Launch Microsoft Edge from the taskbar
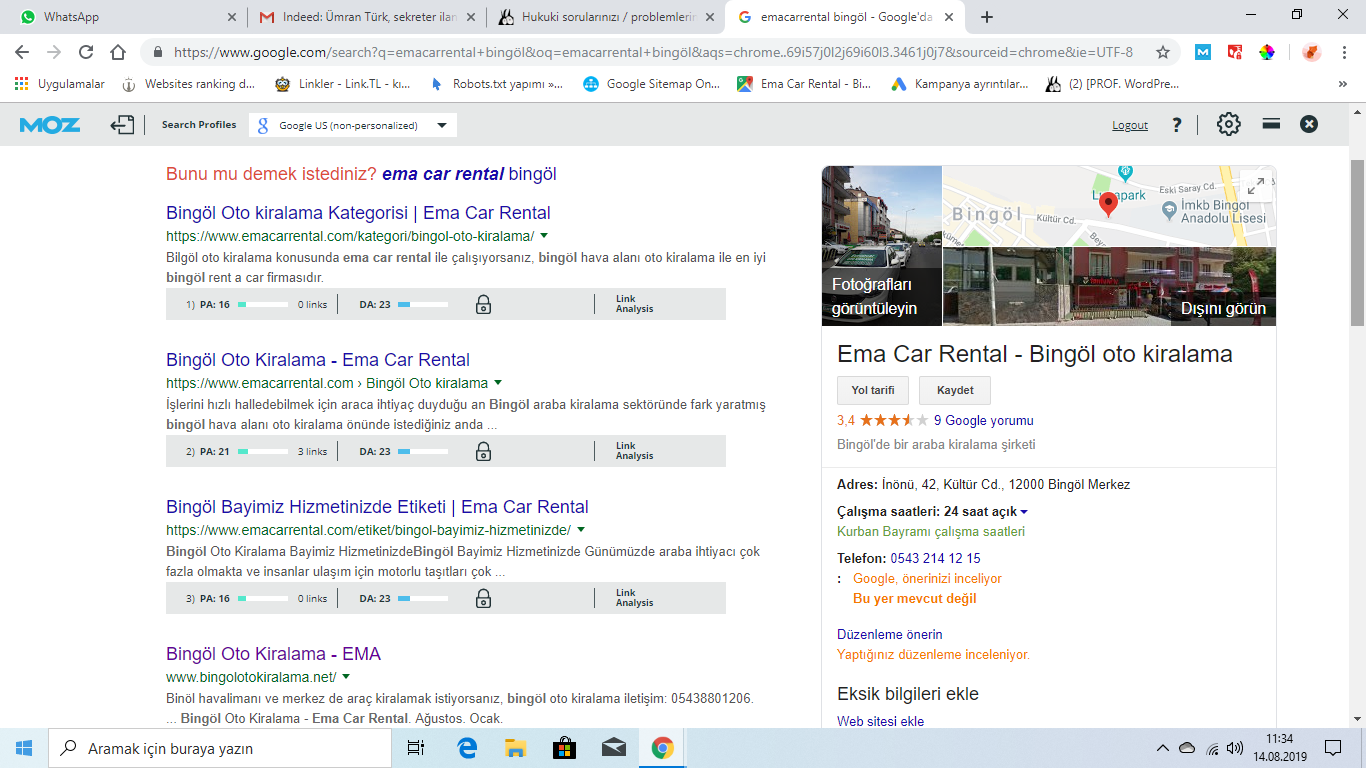 [466, 748]
